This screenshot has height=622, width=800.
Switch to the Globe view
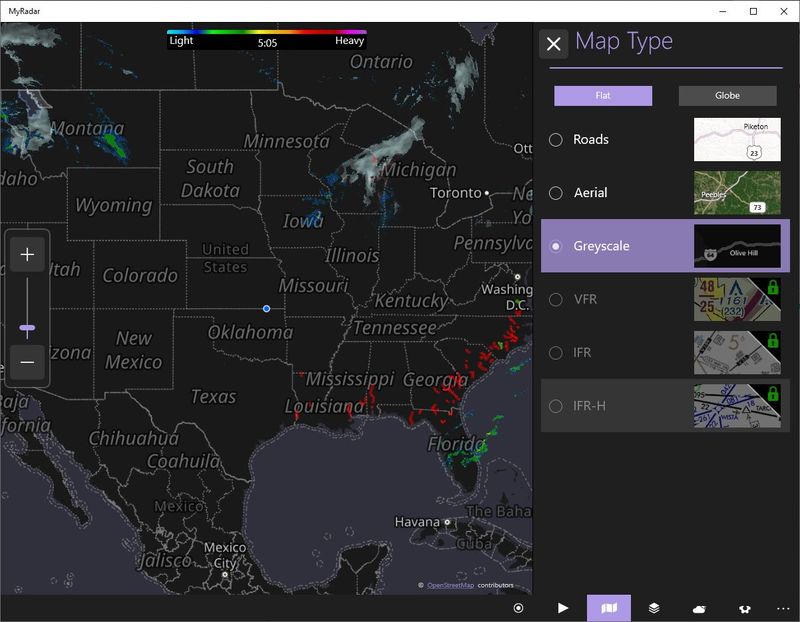[x=726, y=95]
